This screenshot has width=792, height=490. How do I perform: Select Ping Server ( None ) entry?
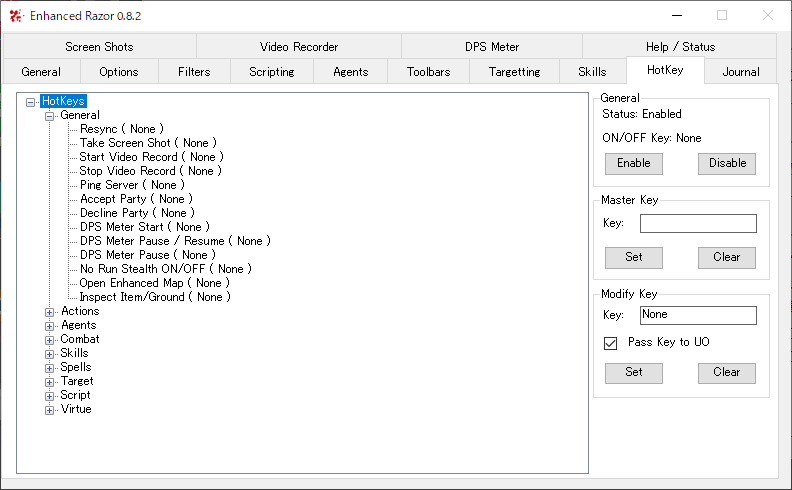132,185
